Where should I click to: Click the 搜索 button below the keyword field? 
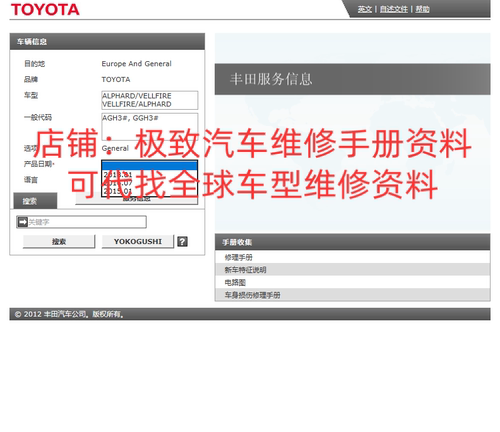click(59, 241)
